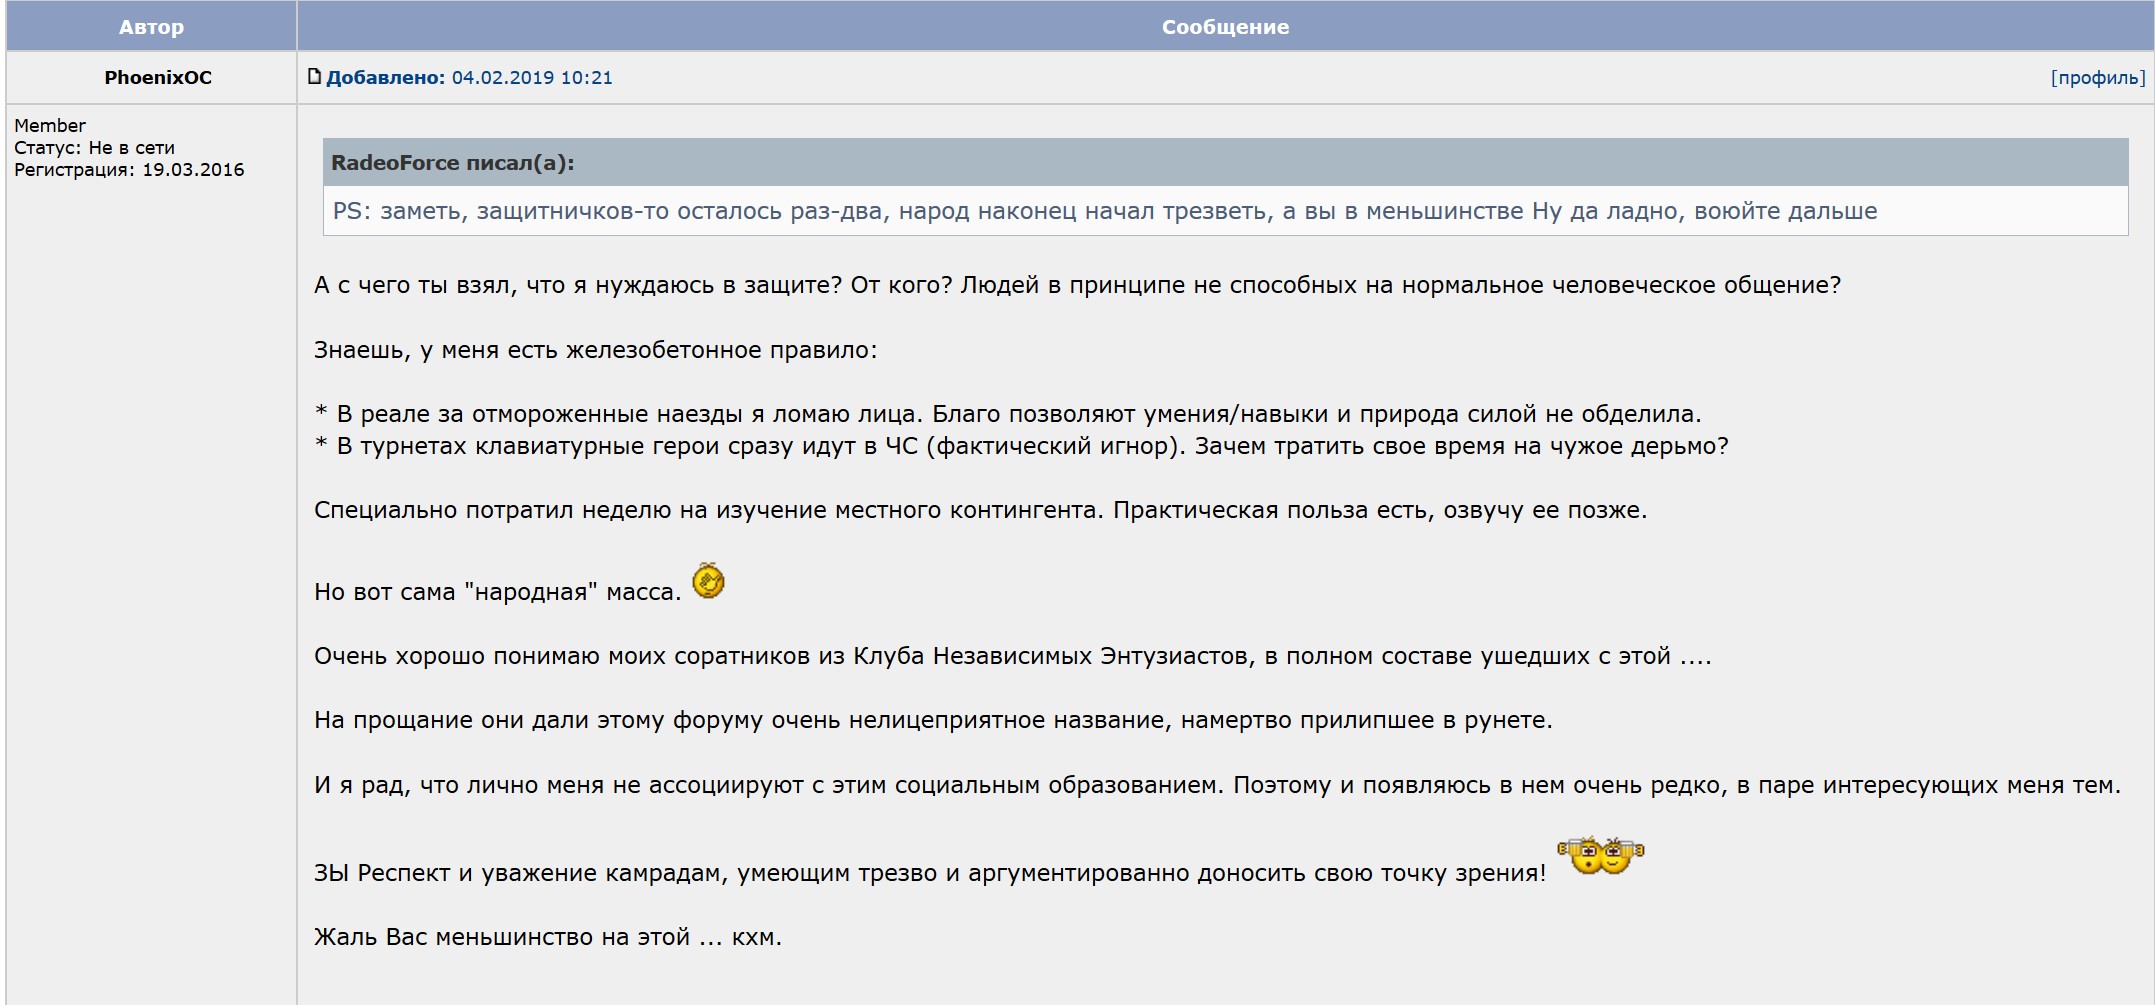Click the smiley after "народная" масса
The image size is (2155, 1005).
(708, 581)
